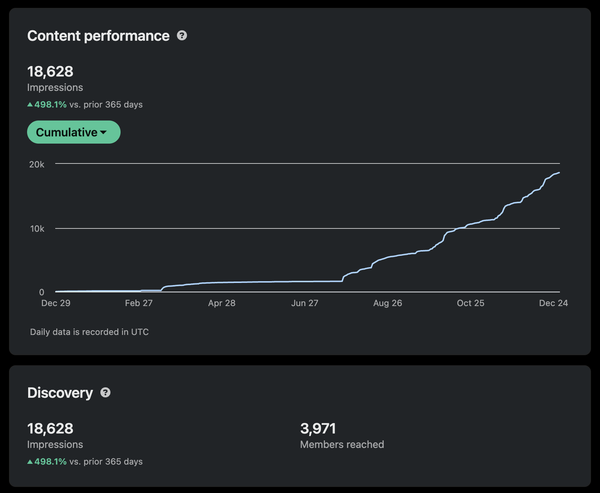Image resolution: width=600 pixels, height=493 pixels.
Task: Click the 18,628 impressions figure under Discovery
Action: (x=50, y=428)
